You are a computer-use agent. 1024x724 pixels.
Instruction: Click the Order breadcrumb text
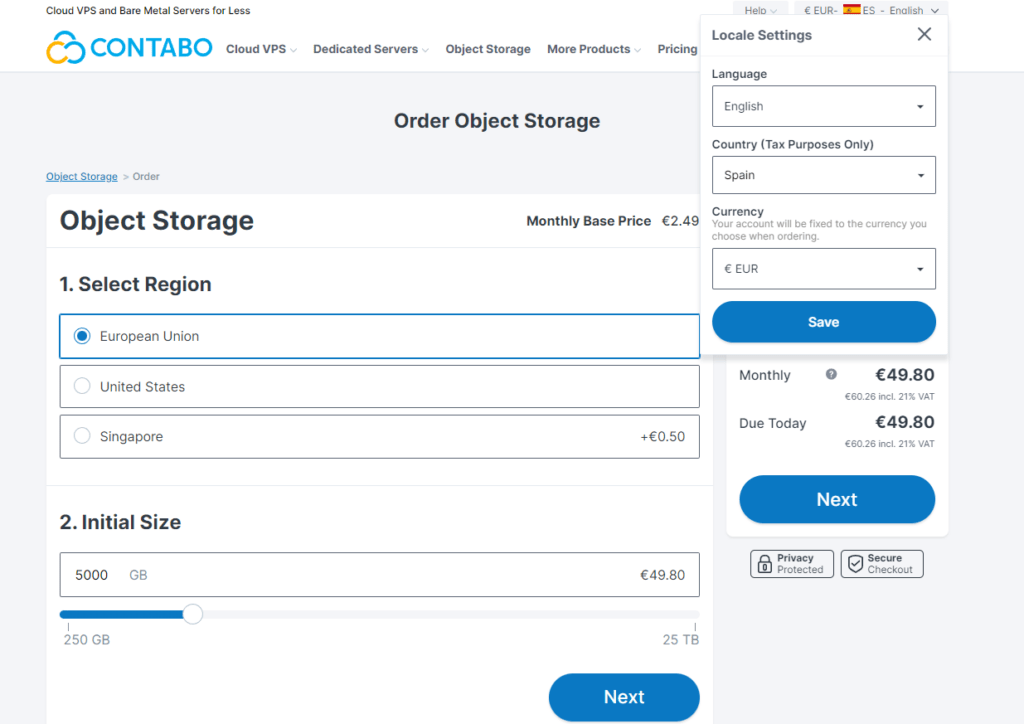click(x=146, y=176)
